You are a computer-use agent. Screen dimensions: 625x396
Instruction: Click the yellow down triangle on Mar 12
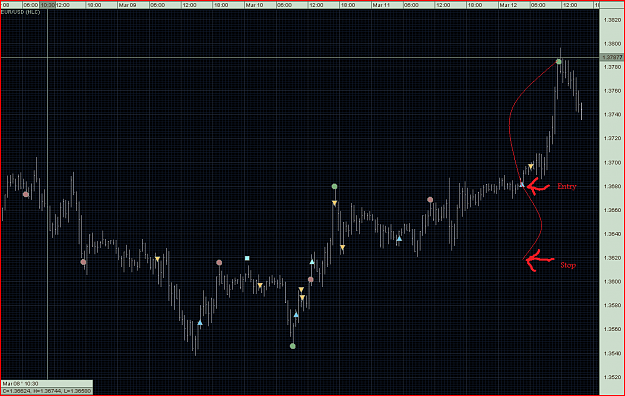[x=531, y=166]
